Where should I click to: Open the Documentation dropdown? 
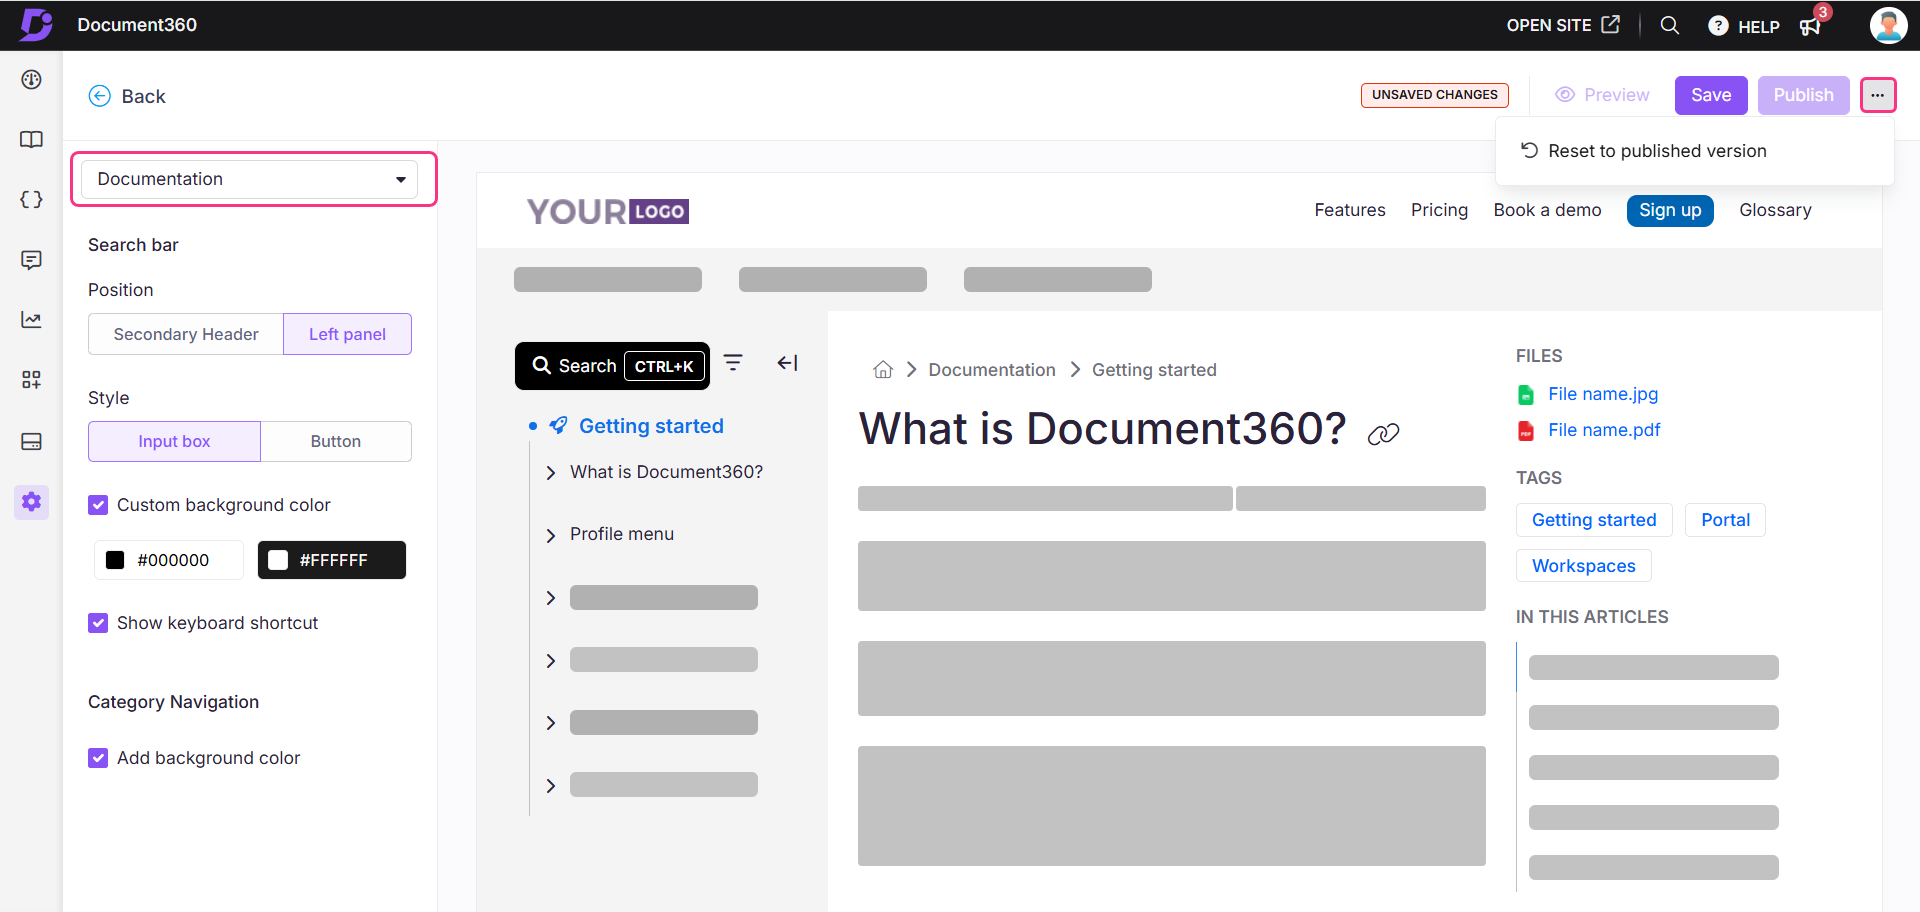(250, 179)
